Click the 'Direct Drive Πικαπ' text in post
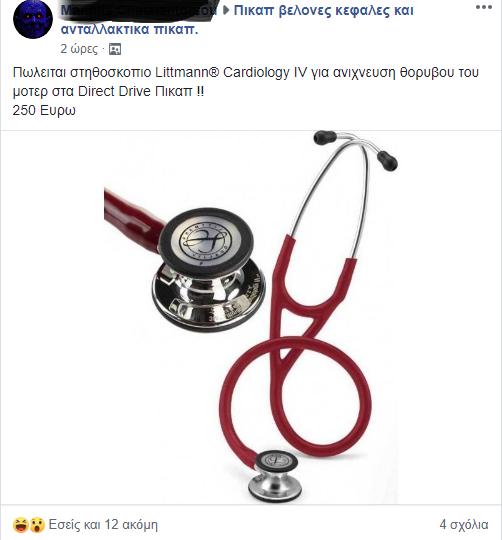502x540 pixels. coord(135,92)
